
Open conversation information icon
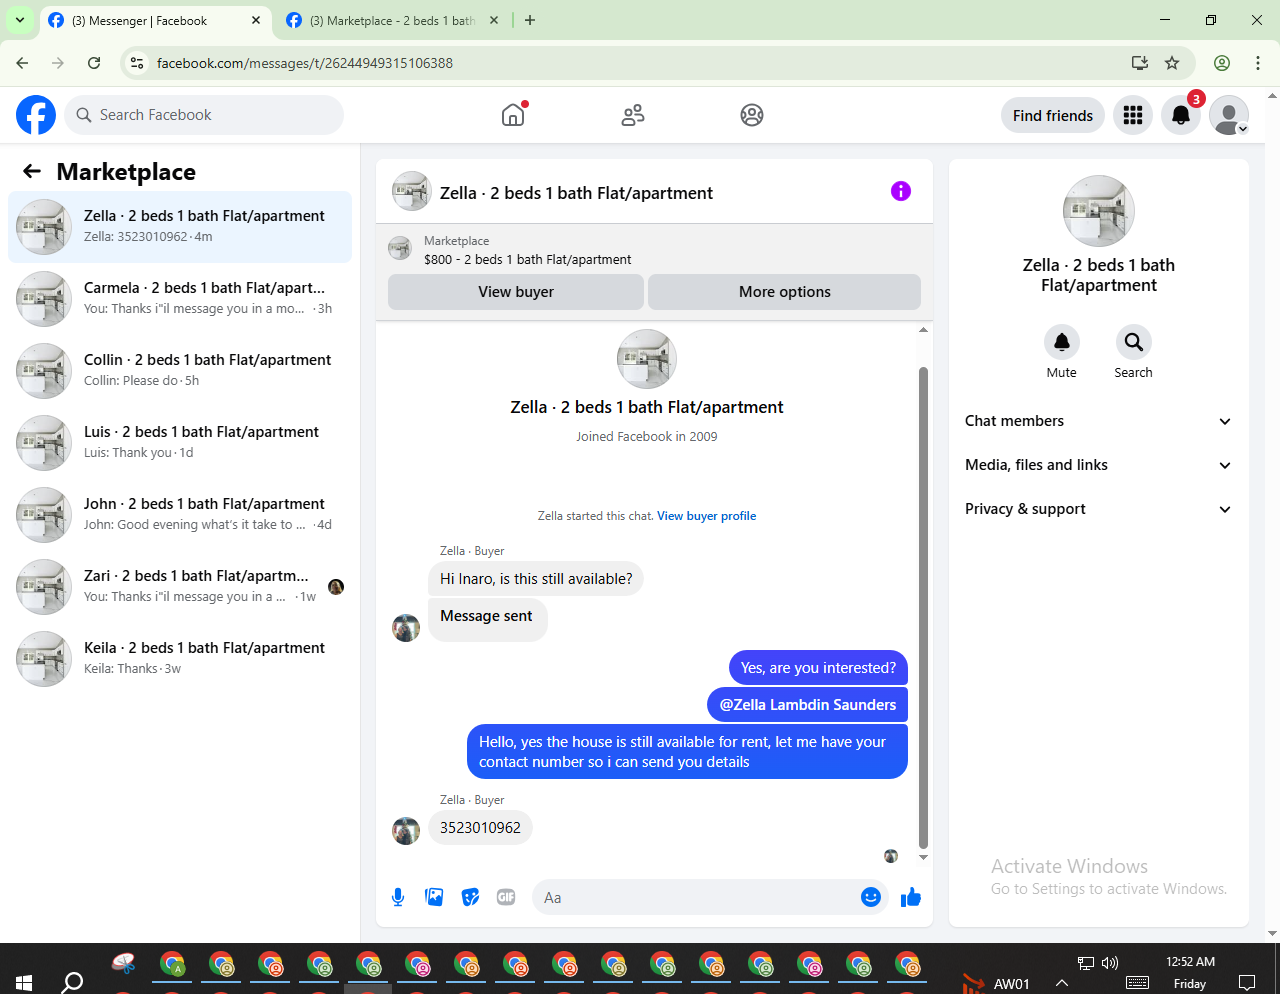pyautogui.click(x=901, y=191)
